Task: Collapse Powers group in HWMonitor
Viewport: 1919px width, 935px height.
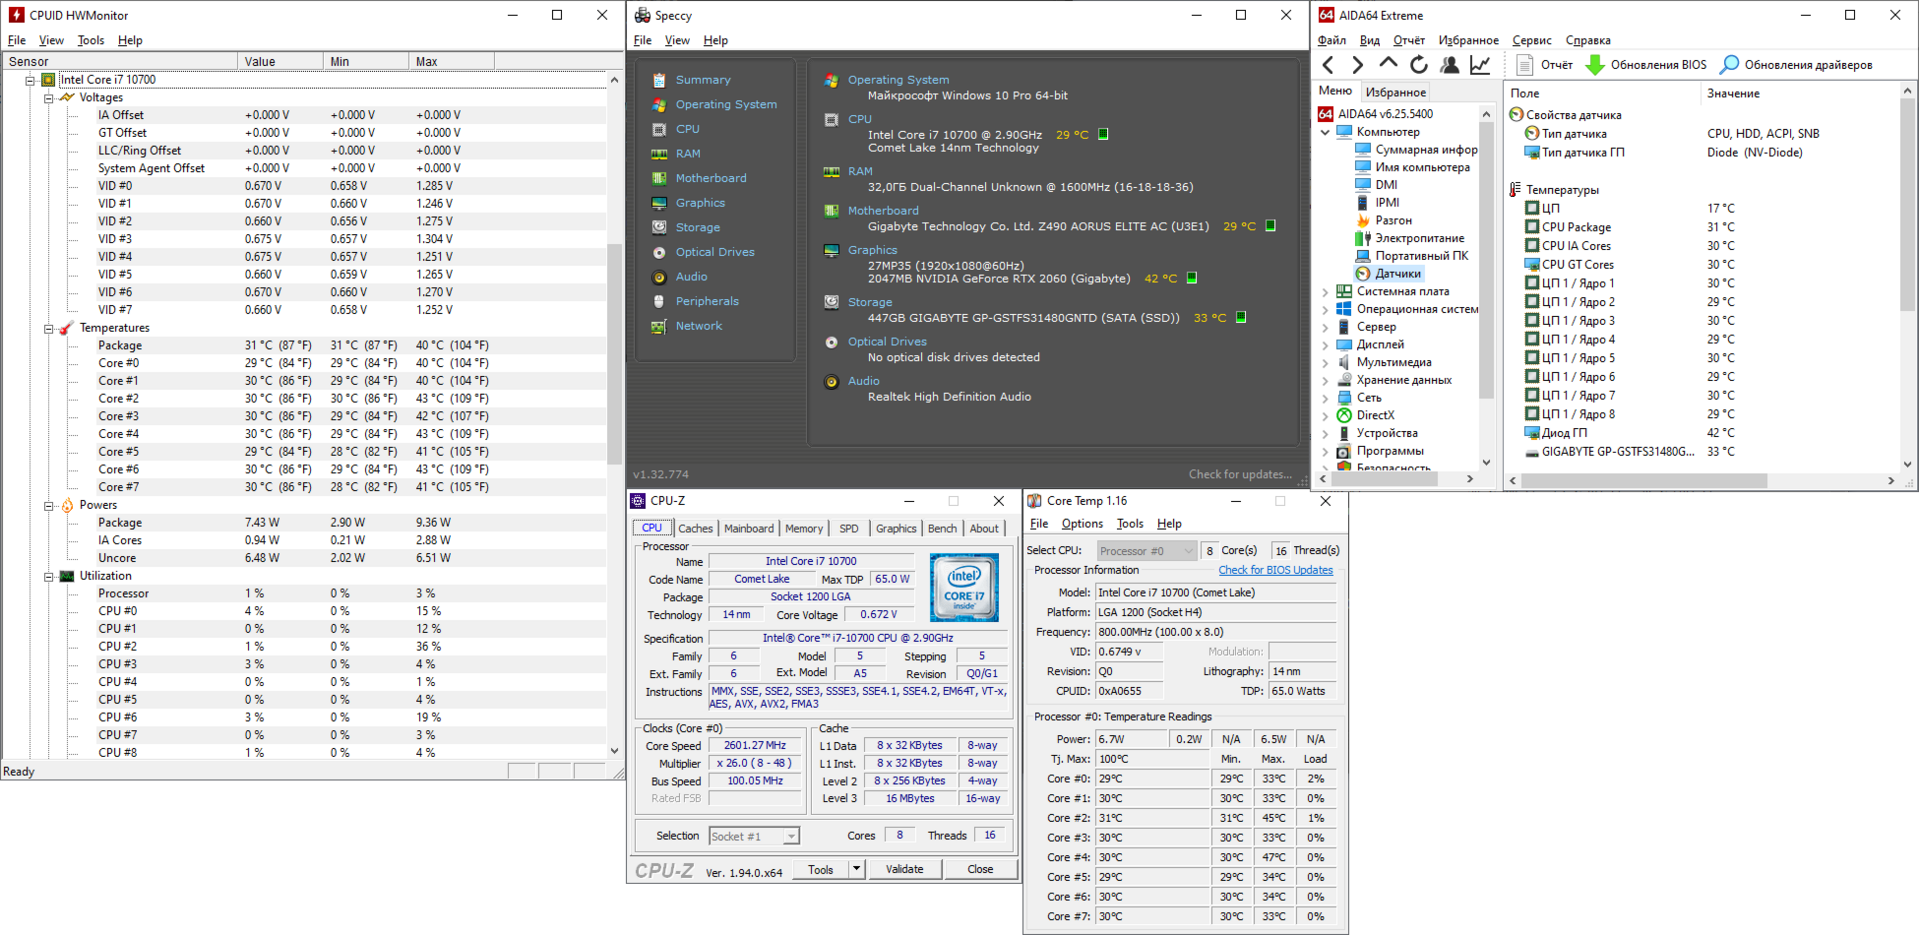Action: pyautogui.click(x=48, y=506)
